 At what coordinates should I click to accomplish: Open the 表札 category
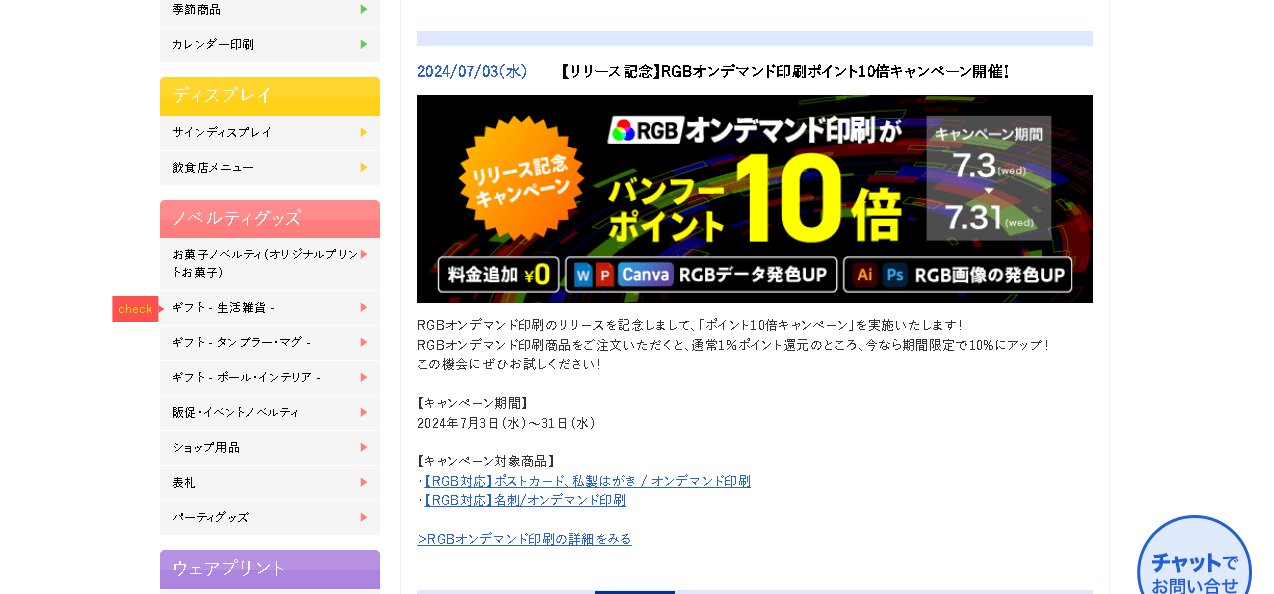[270, 482]
